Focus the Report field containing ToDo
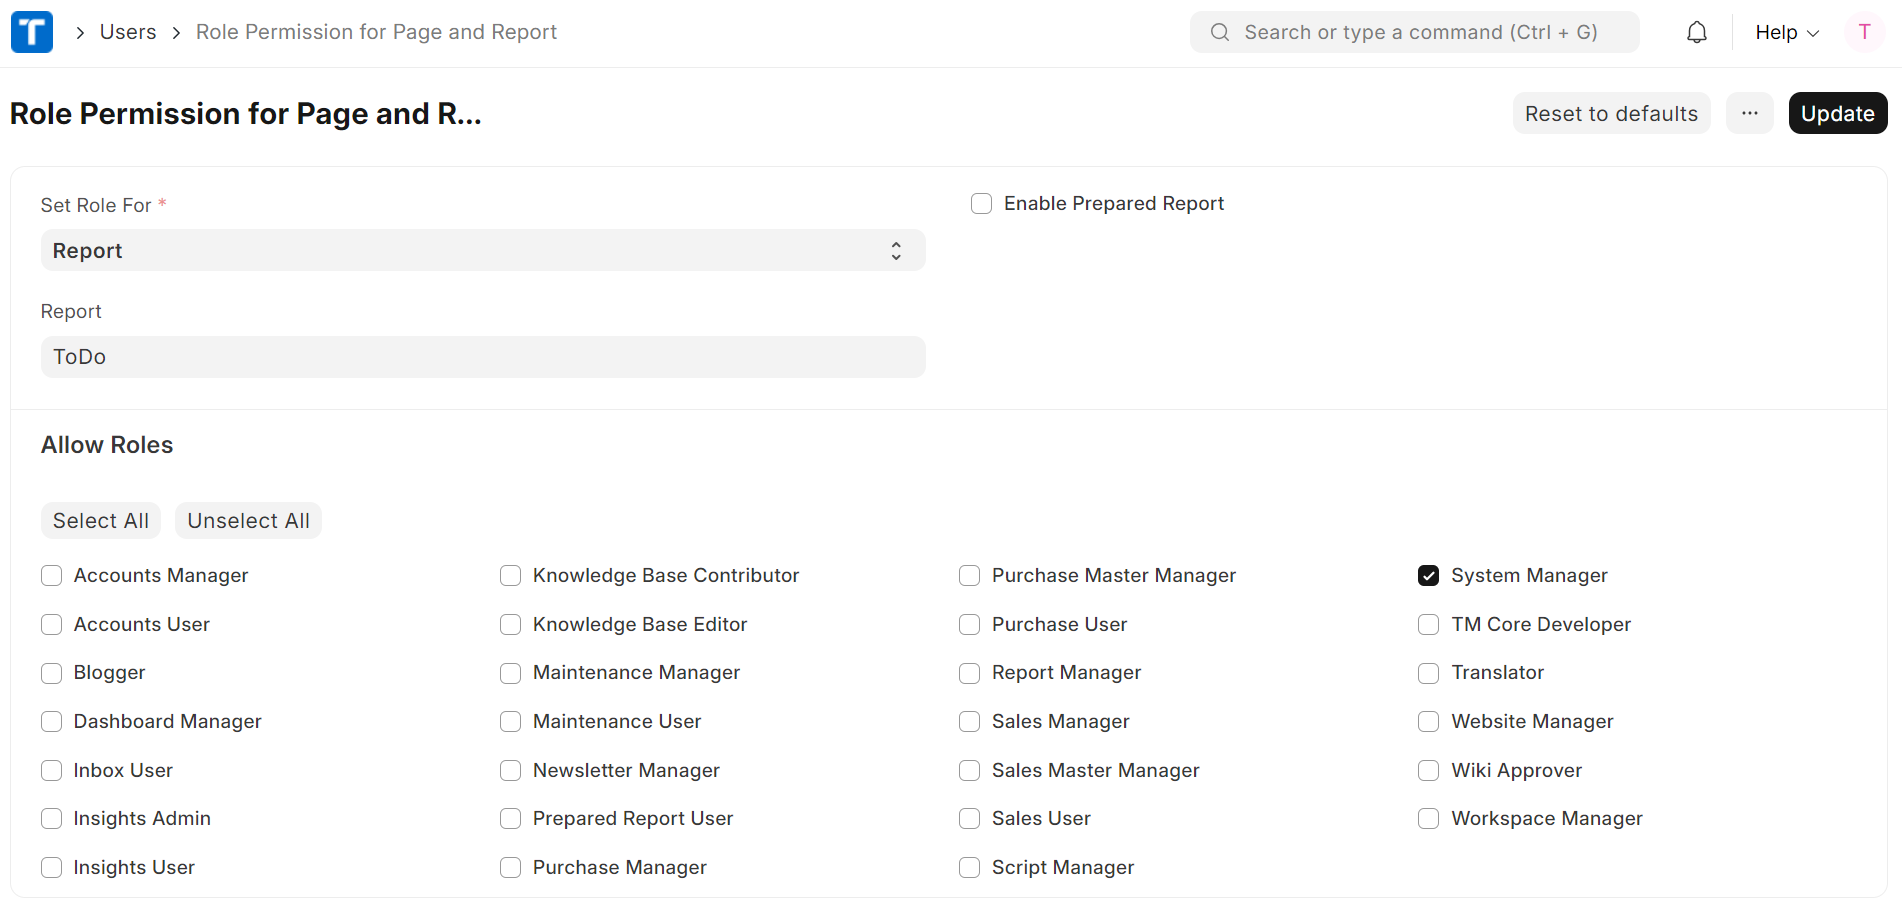 482,357
